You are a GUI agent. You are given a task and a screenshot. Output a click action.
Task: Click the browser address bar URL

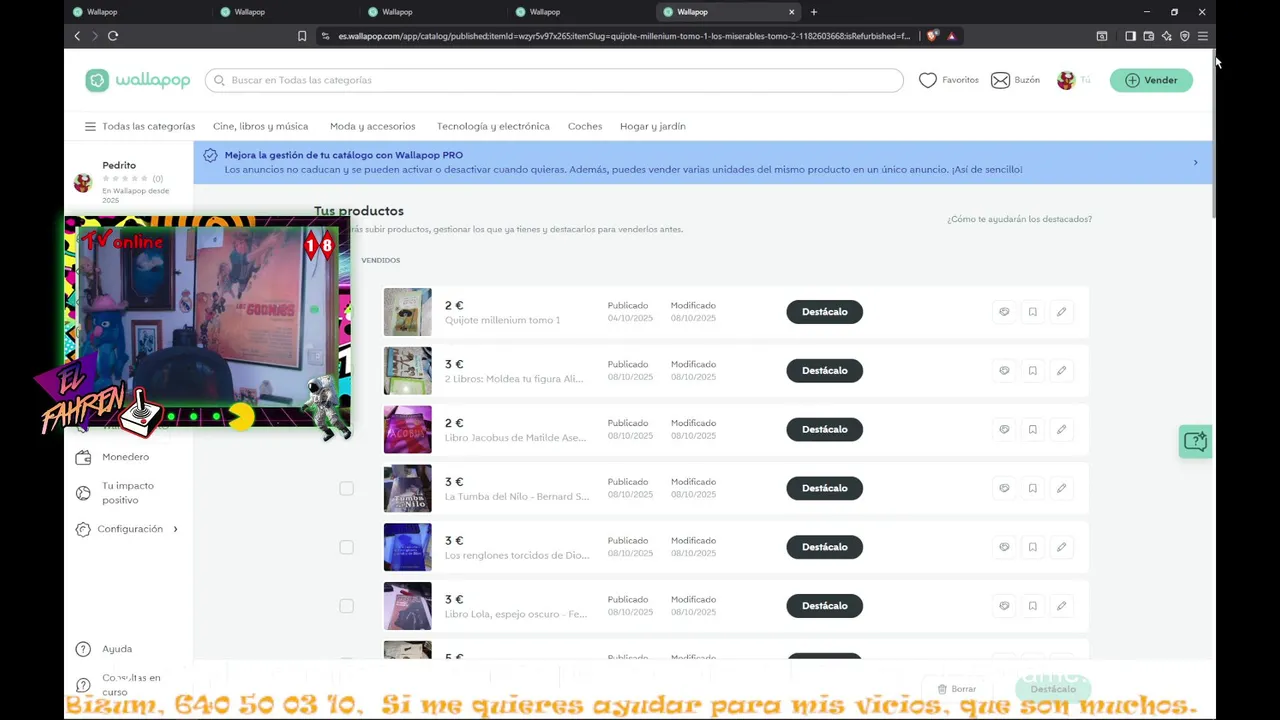[x=624, y=36]
